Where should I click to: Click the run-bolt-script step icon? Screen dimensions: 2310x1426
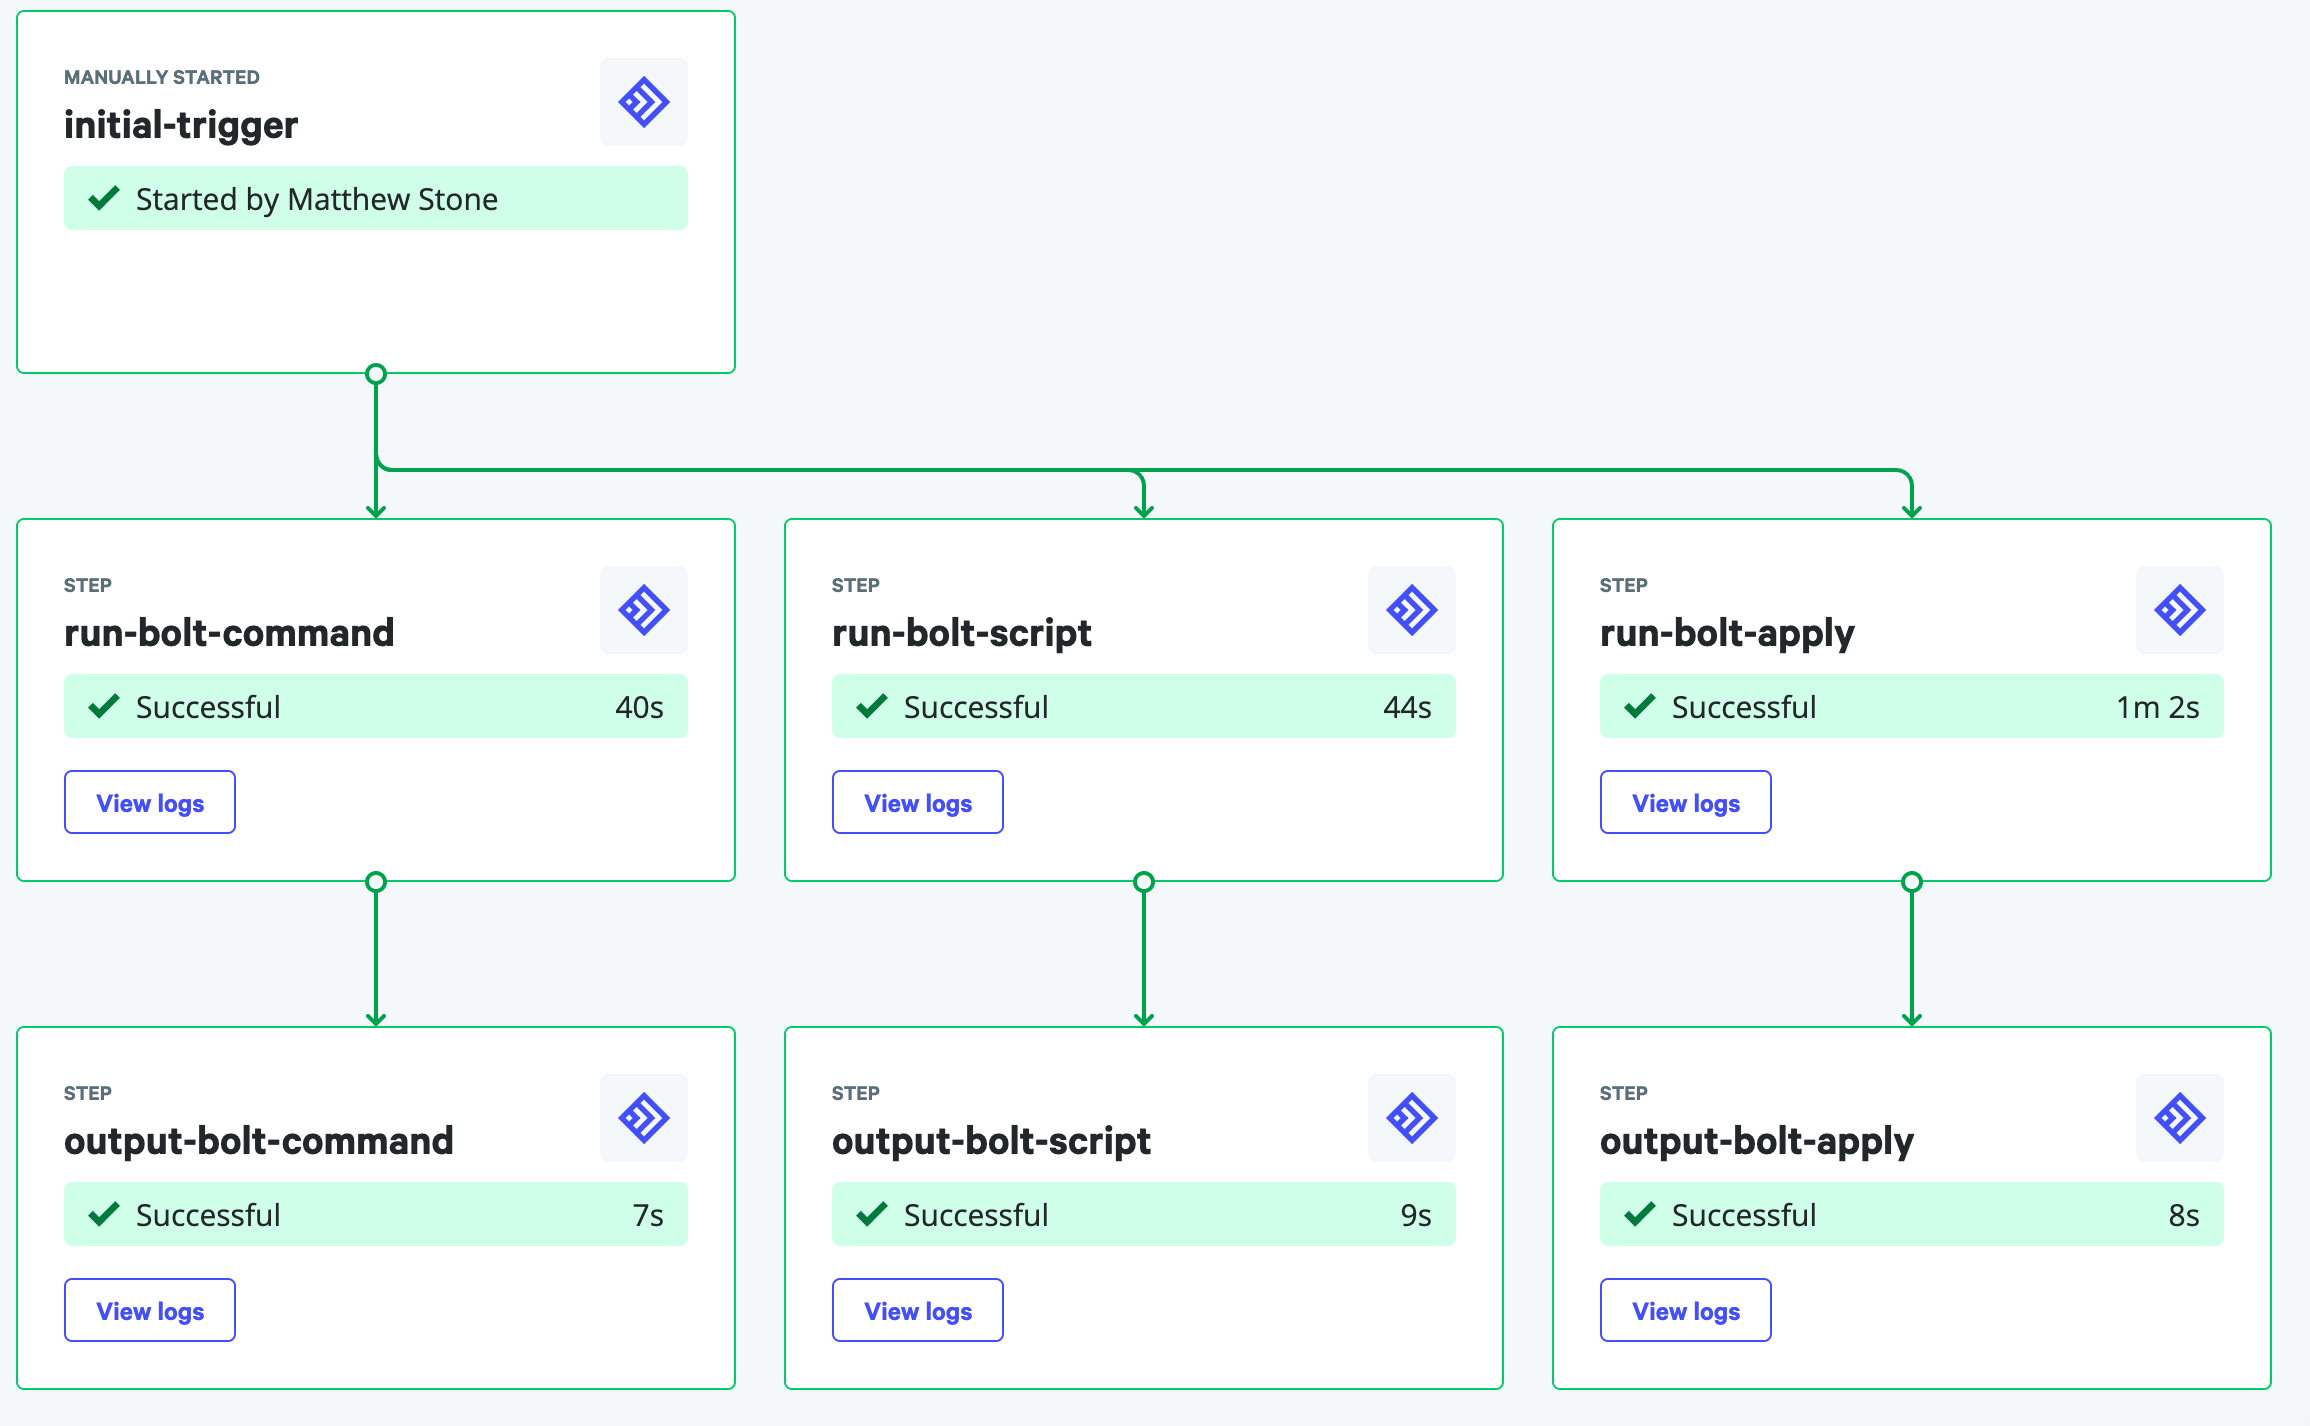point(1411,610)
